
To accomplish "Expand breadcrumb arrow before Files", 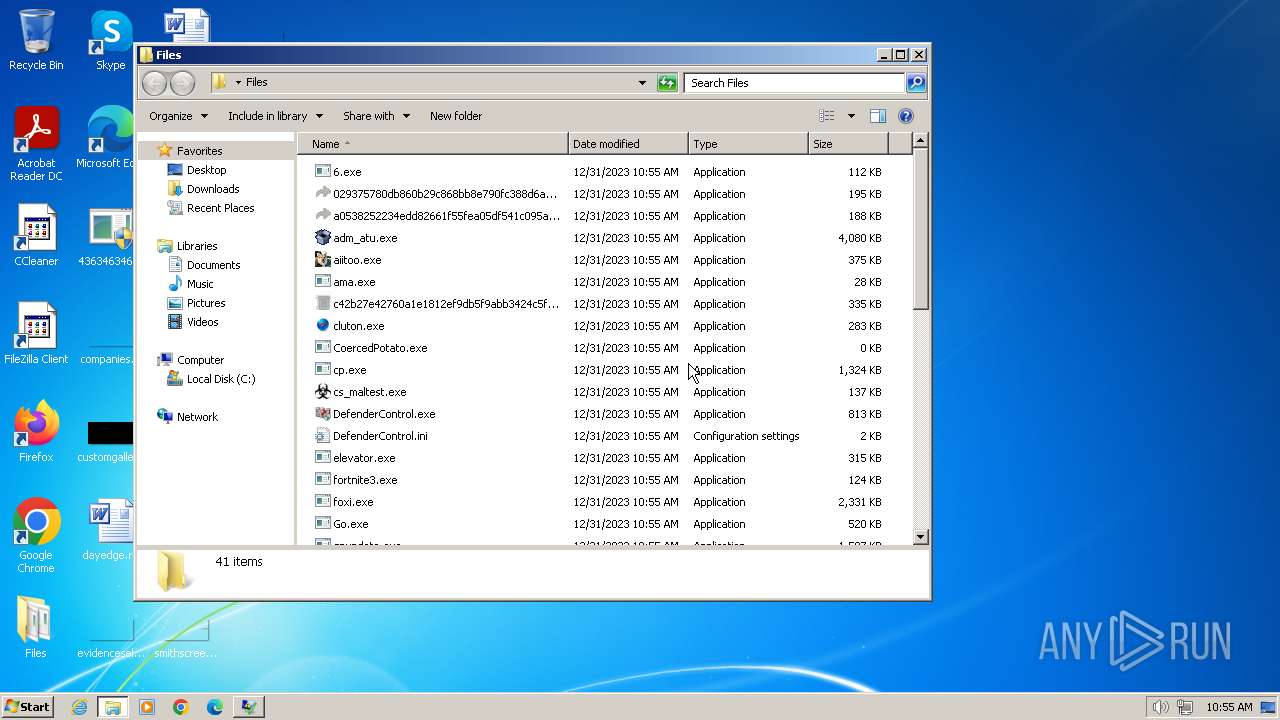I will click(x=238, y=83).
